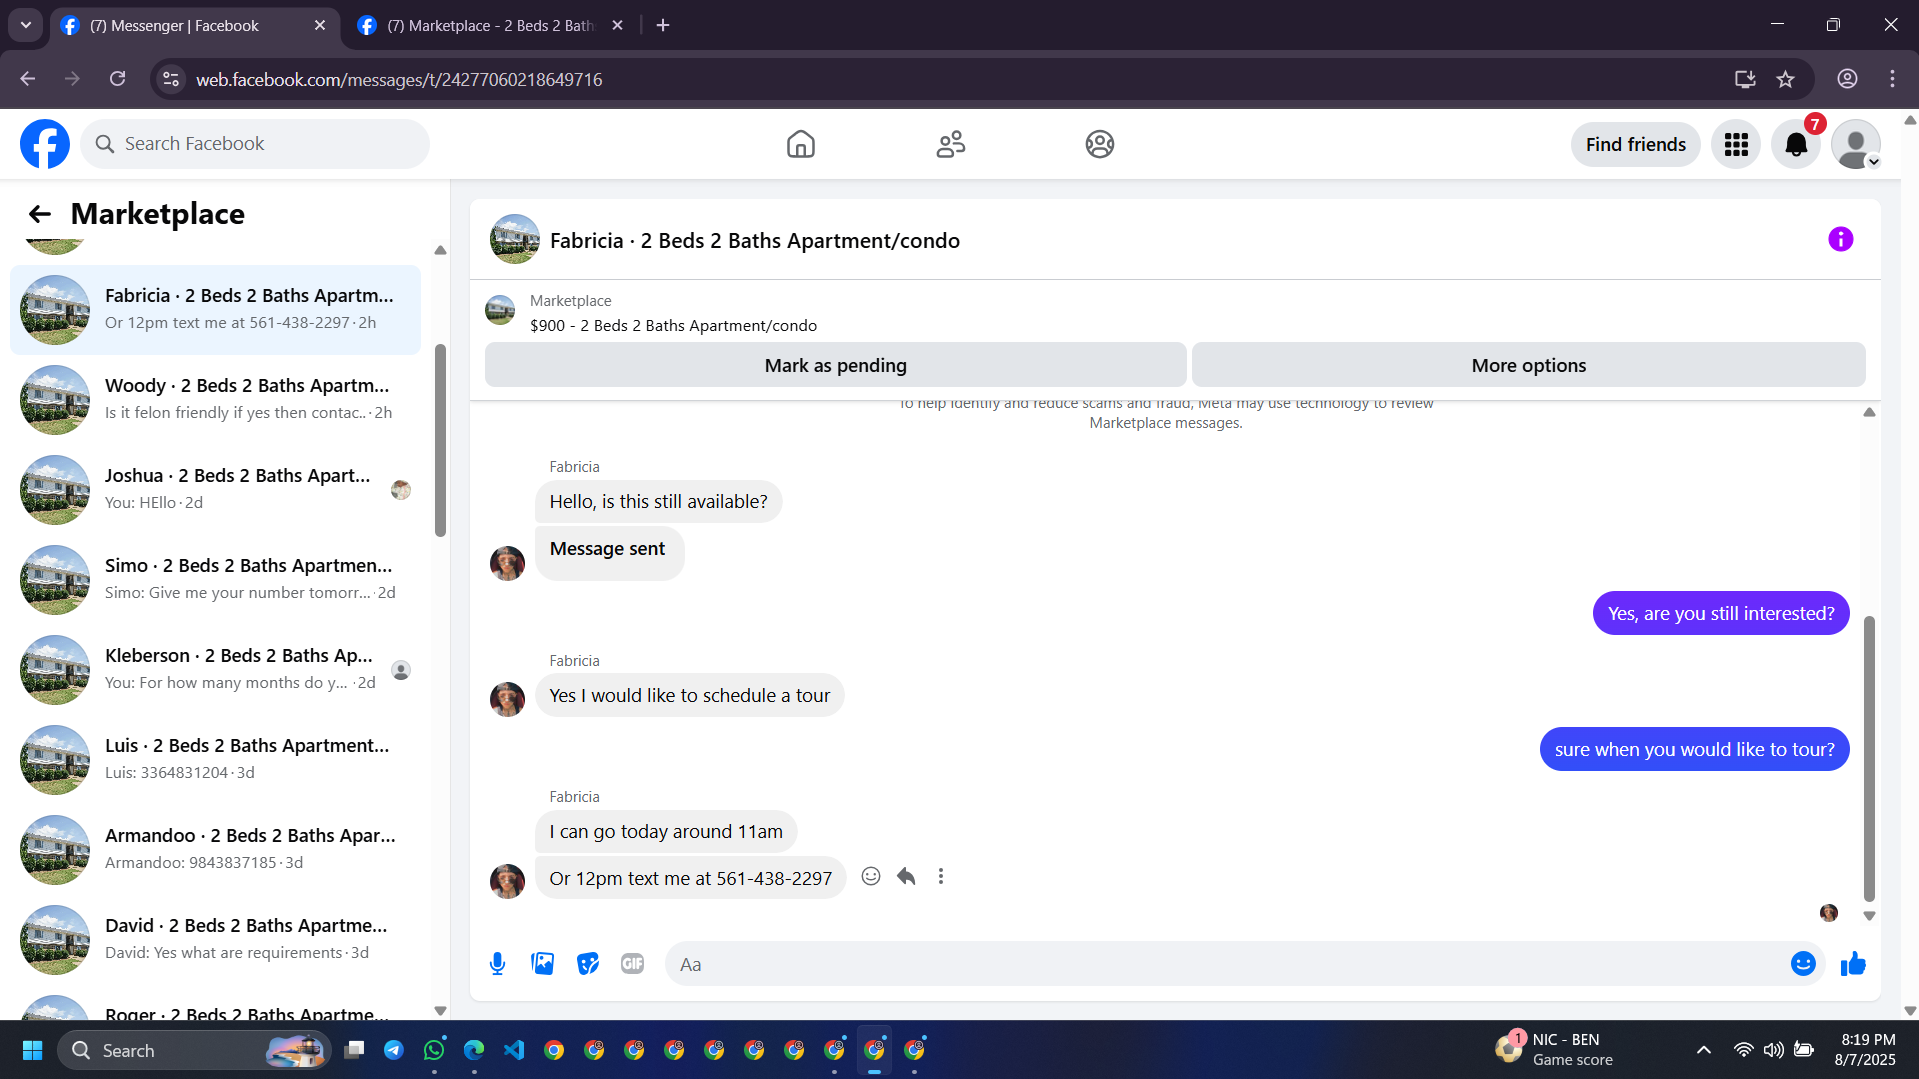Reload the page in the browser
This screenshot has height=1079, width=1919.
118,79
